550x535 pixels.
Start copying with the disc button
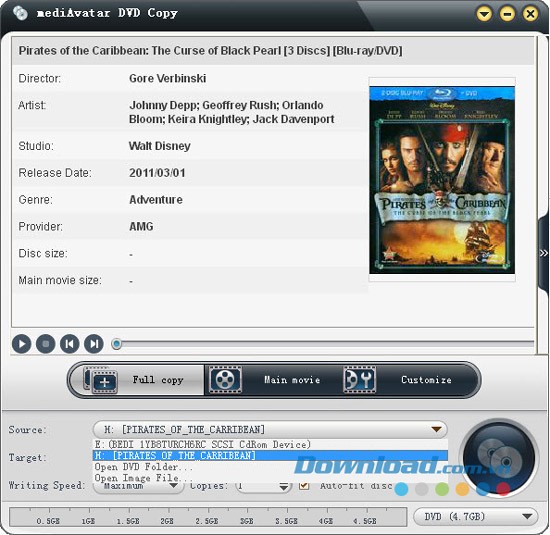tap(499, 458)
